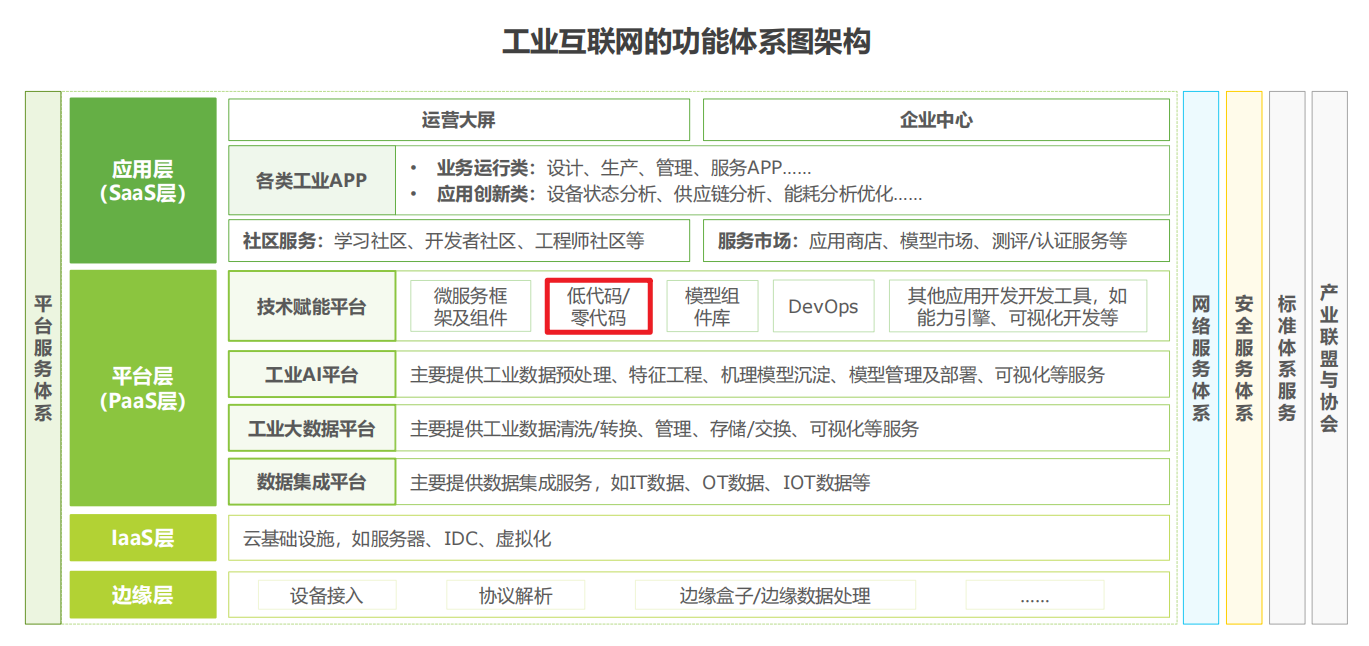Click the 数据集成服务 description text
The height and width of the screenshot is (646, 1369).
[640, 483]
